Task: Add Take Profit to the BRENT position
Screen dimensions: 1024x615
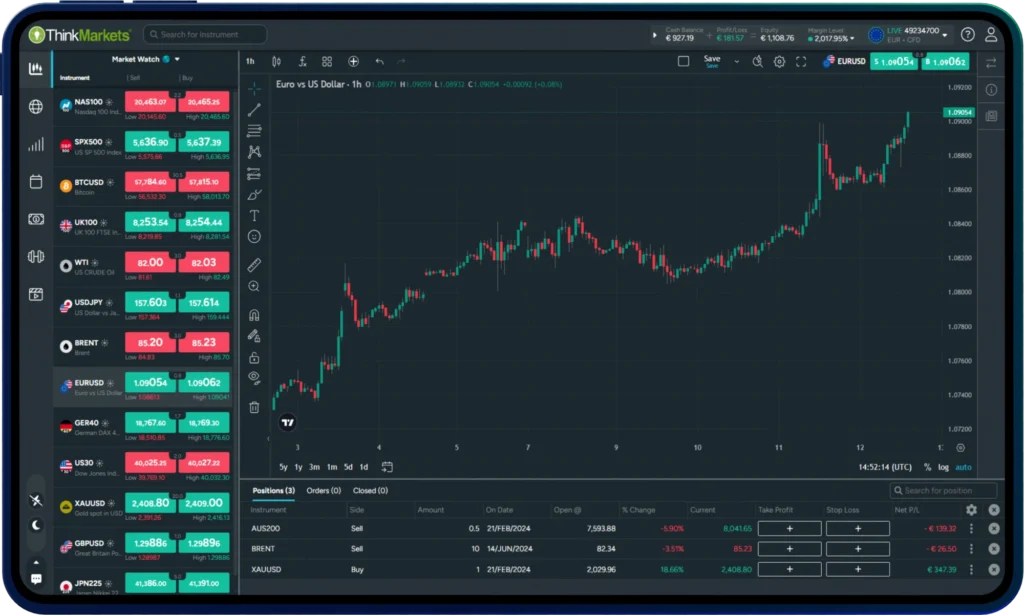Action: (x=789, y=548)
